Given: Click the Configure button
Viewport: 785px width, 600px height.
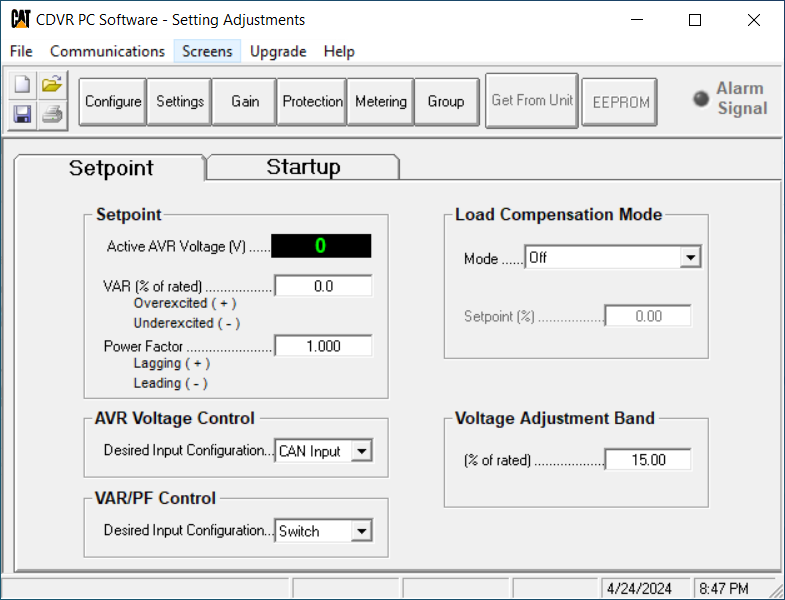Looking at the screenshot, I should [113, 102].
